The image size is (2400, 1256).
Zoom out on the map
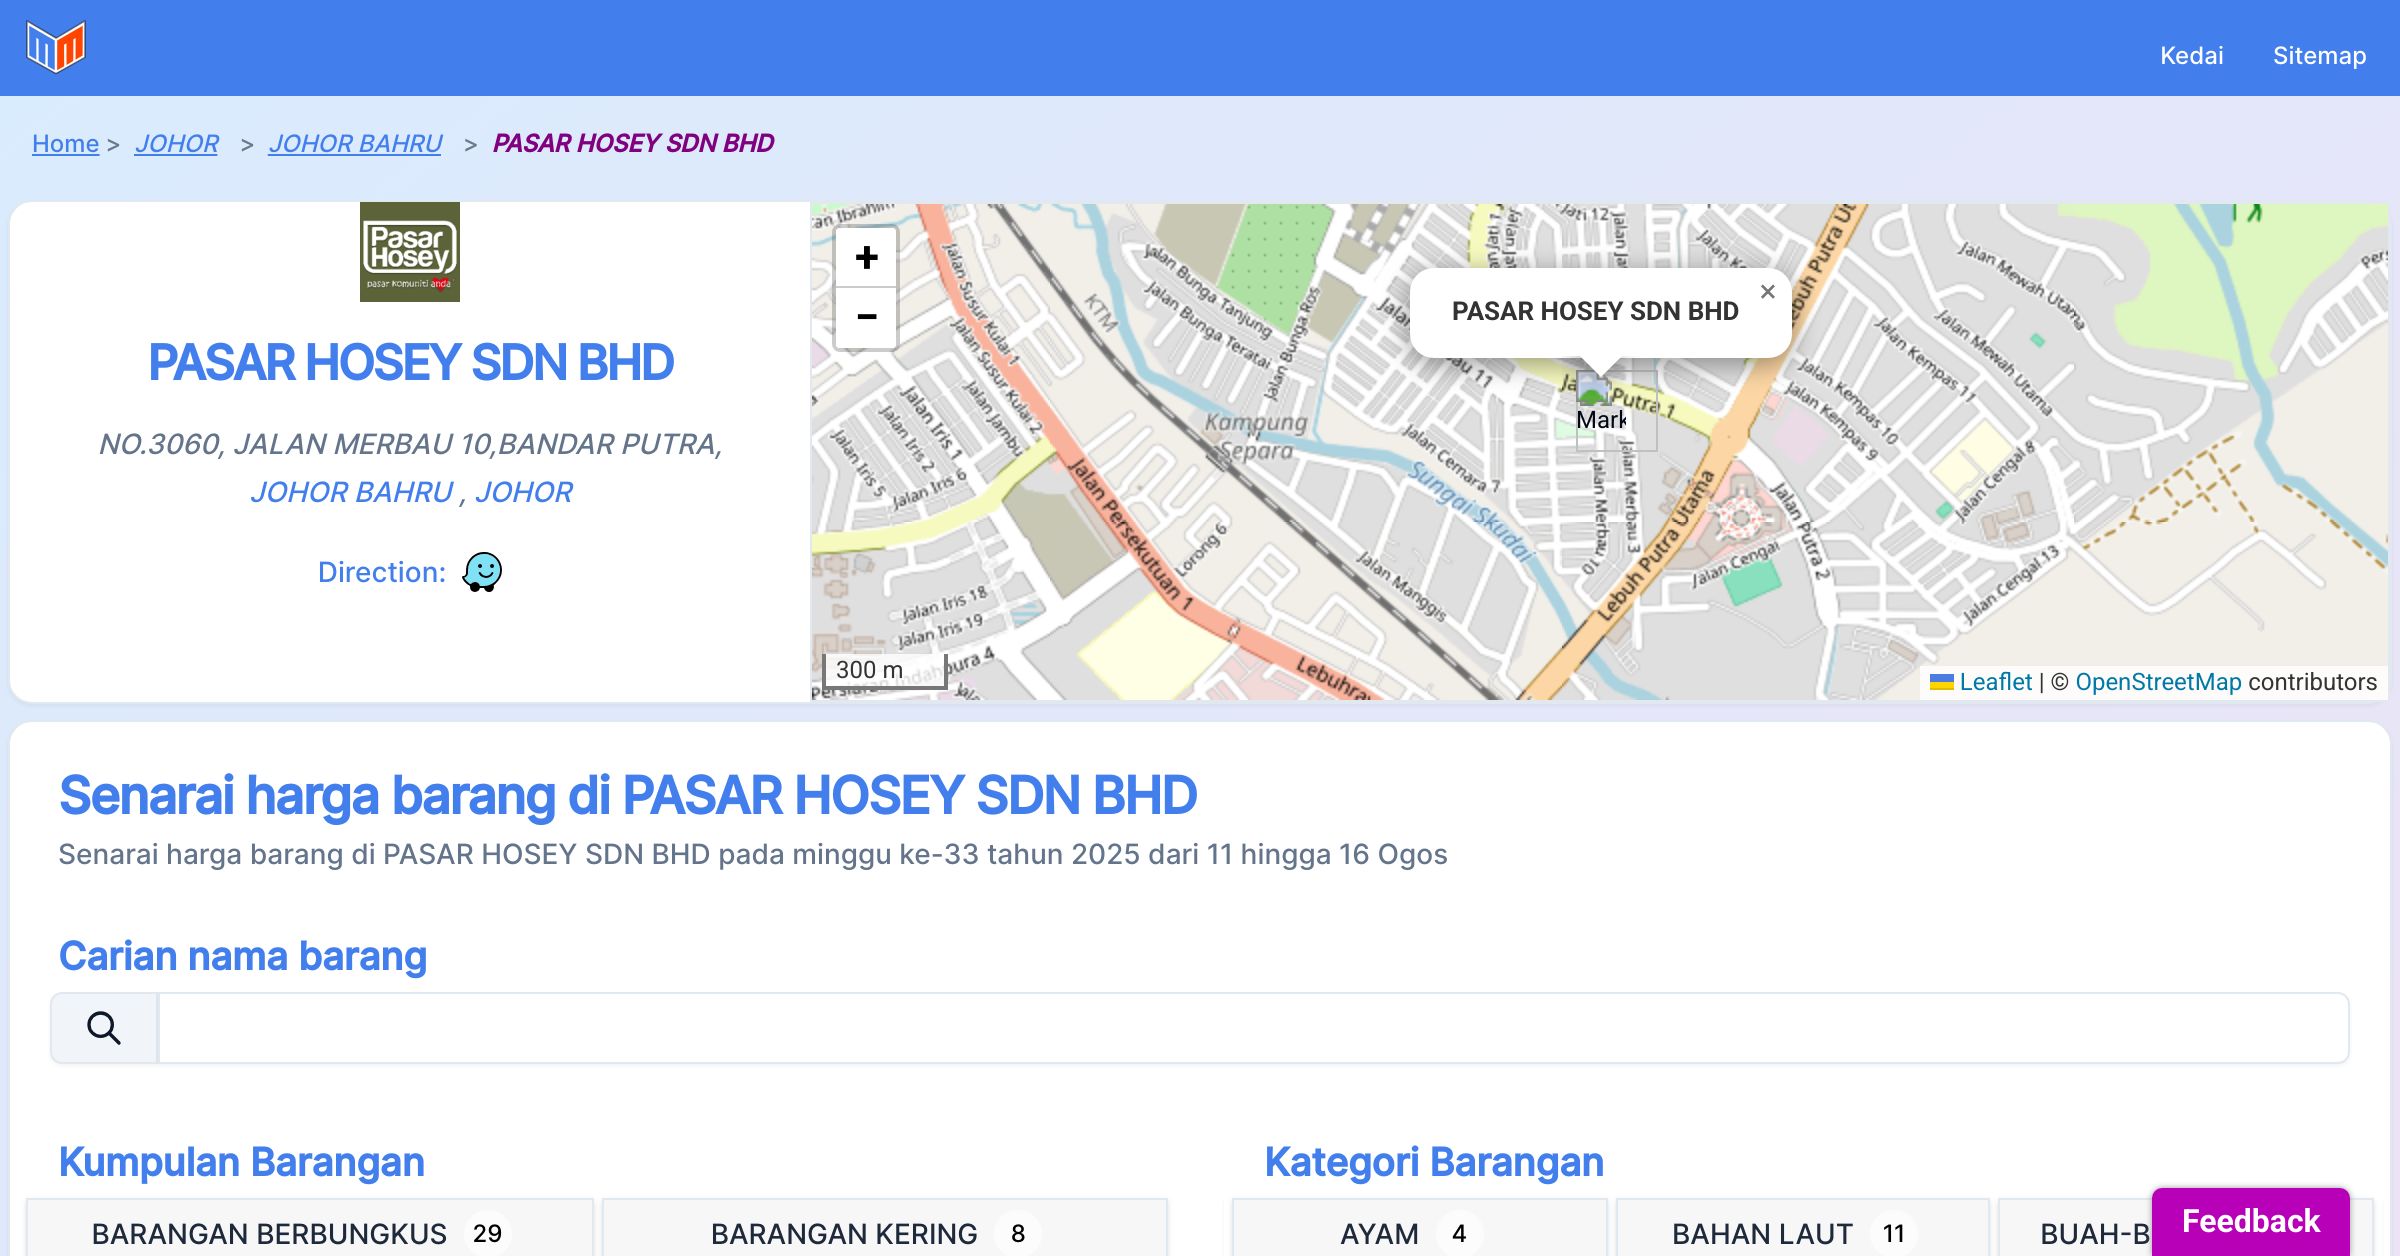866,317
